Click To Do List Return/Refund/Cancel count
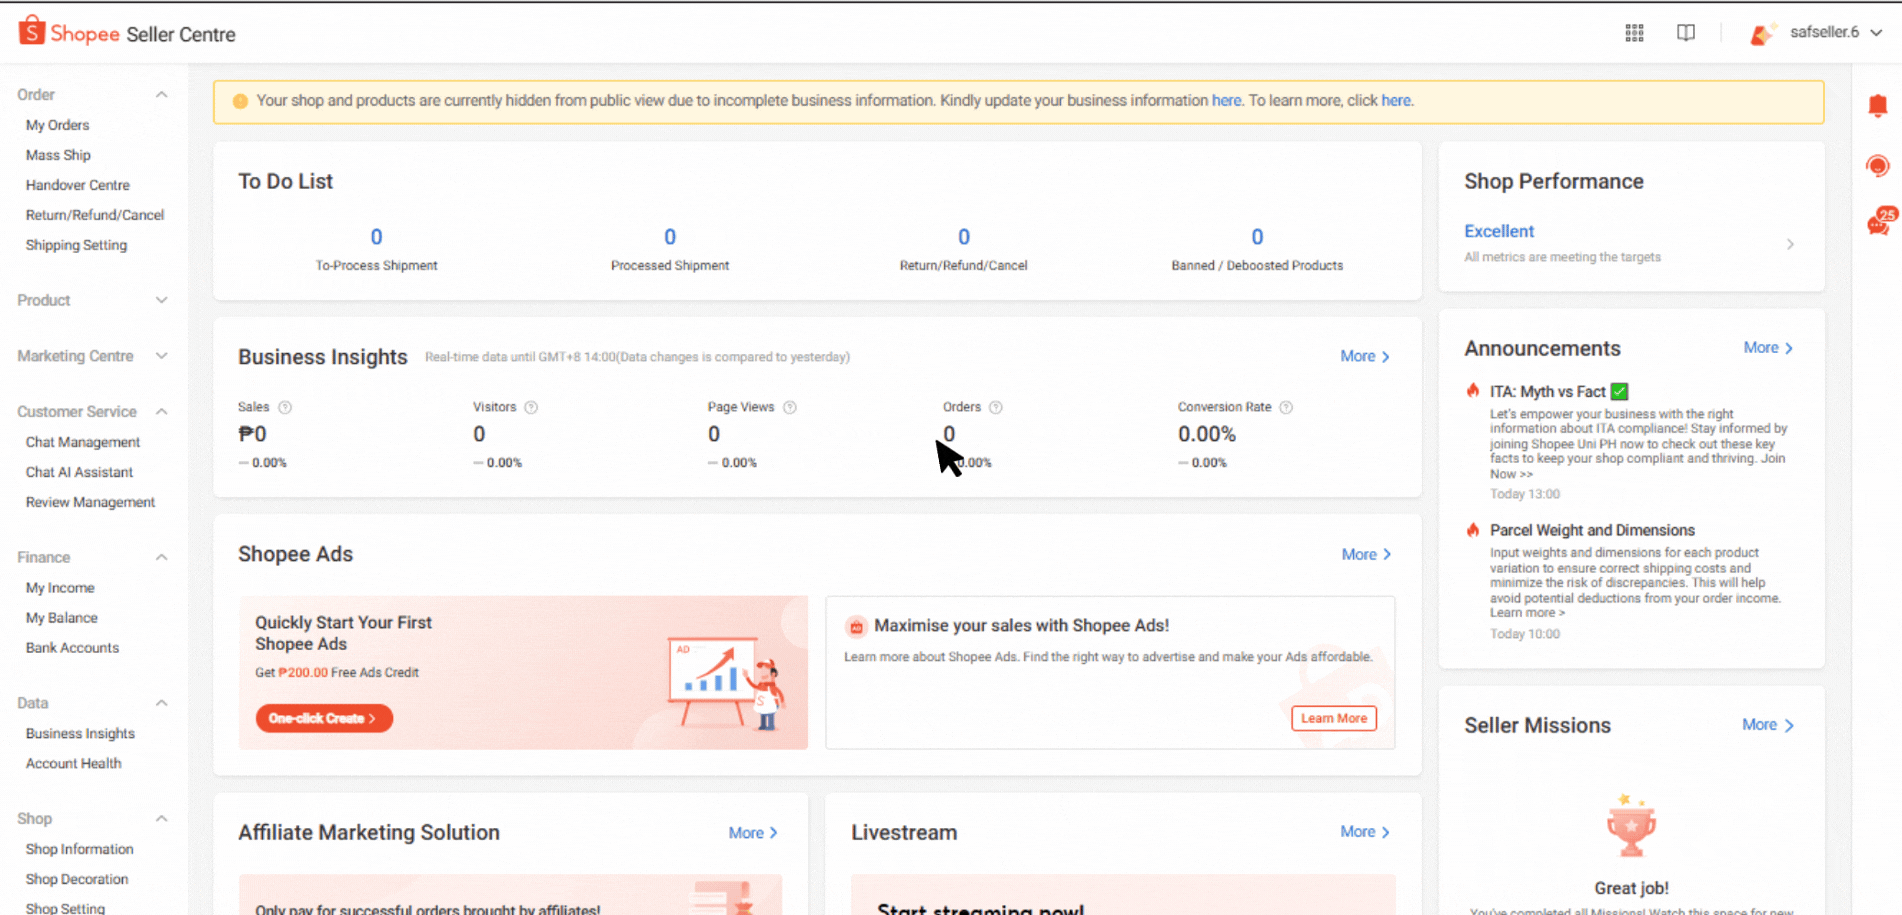1902x915 pixels. point(964,237)
